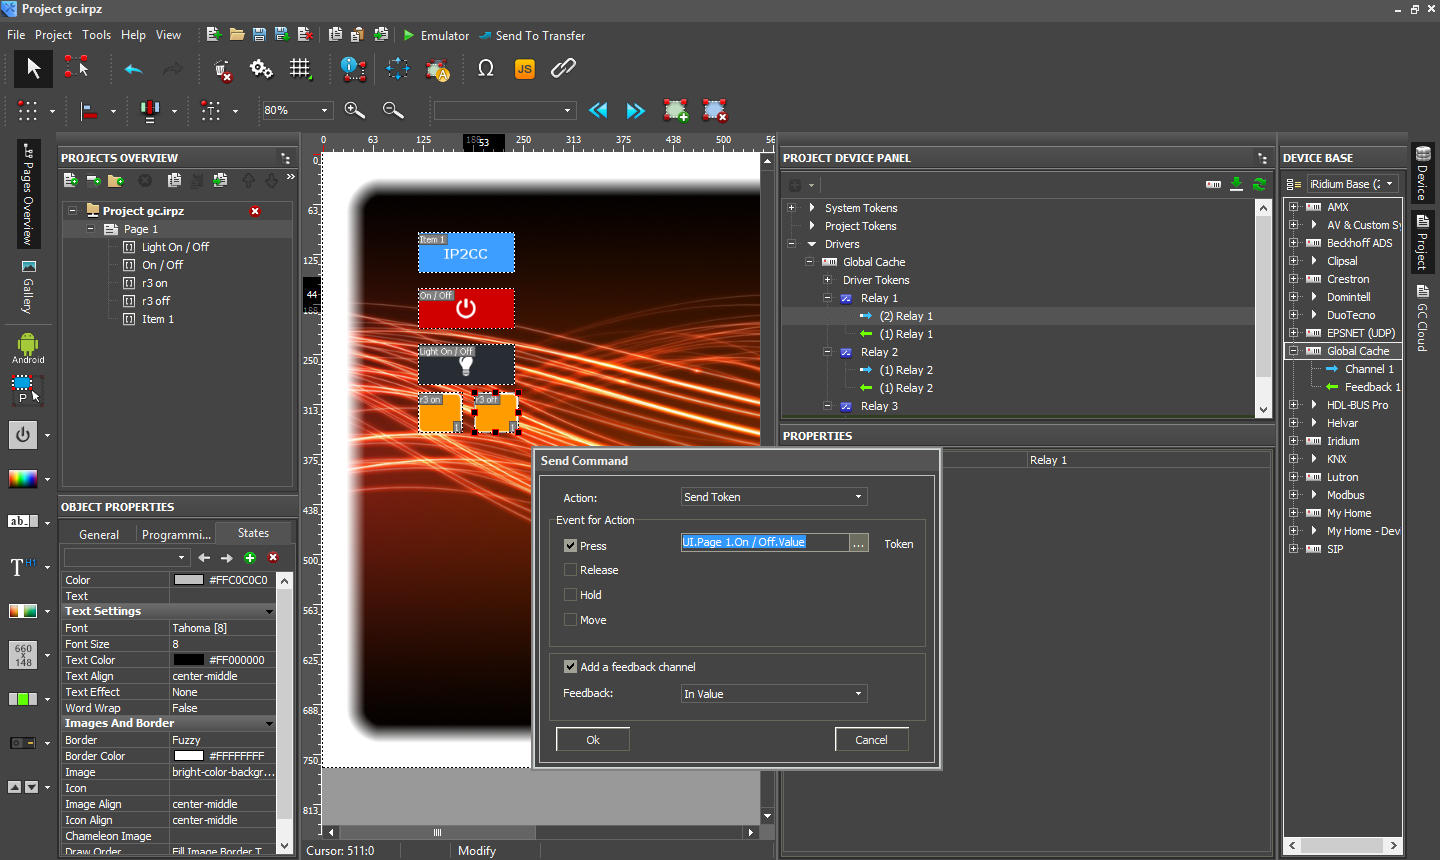Select the arrow pointer tool
Viewport: 1440px width, 860px height.
coord(33,69)
